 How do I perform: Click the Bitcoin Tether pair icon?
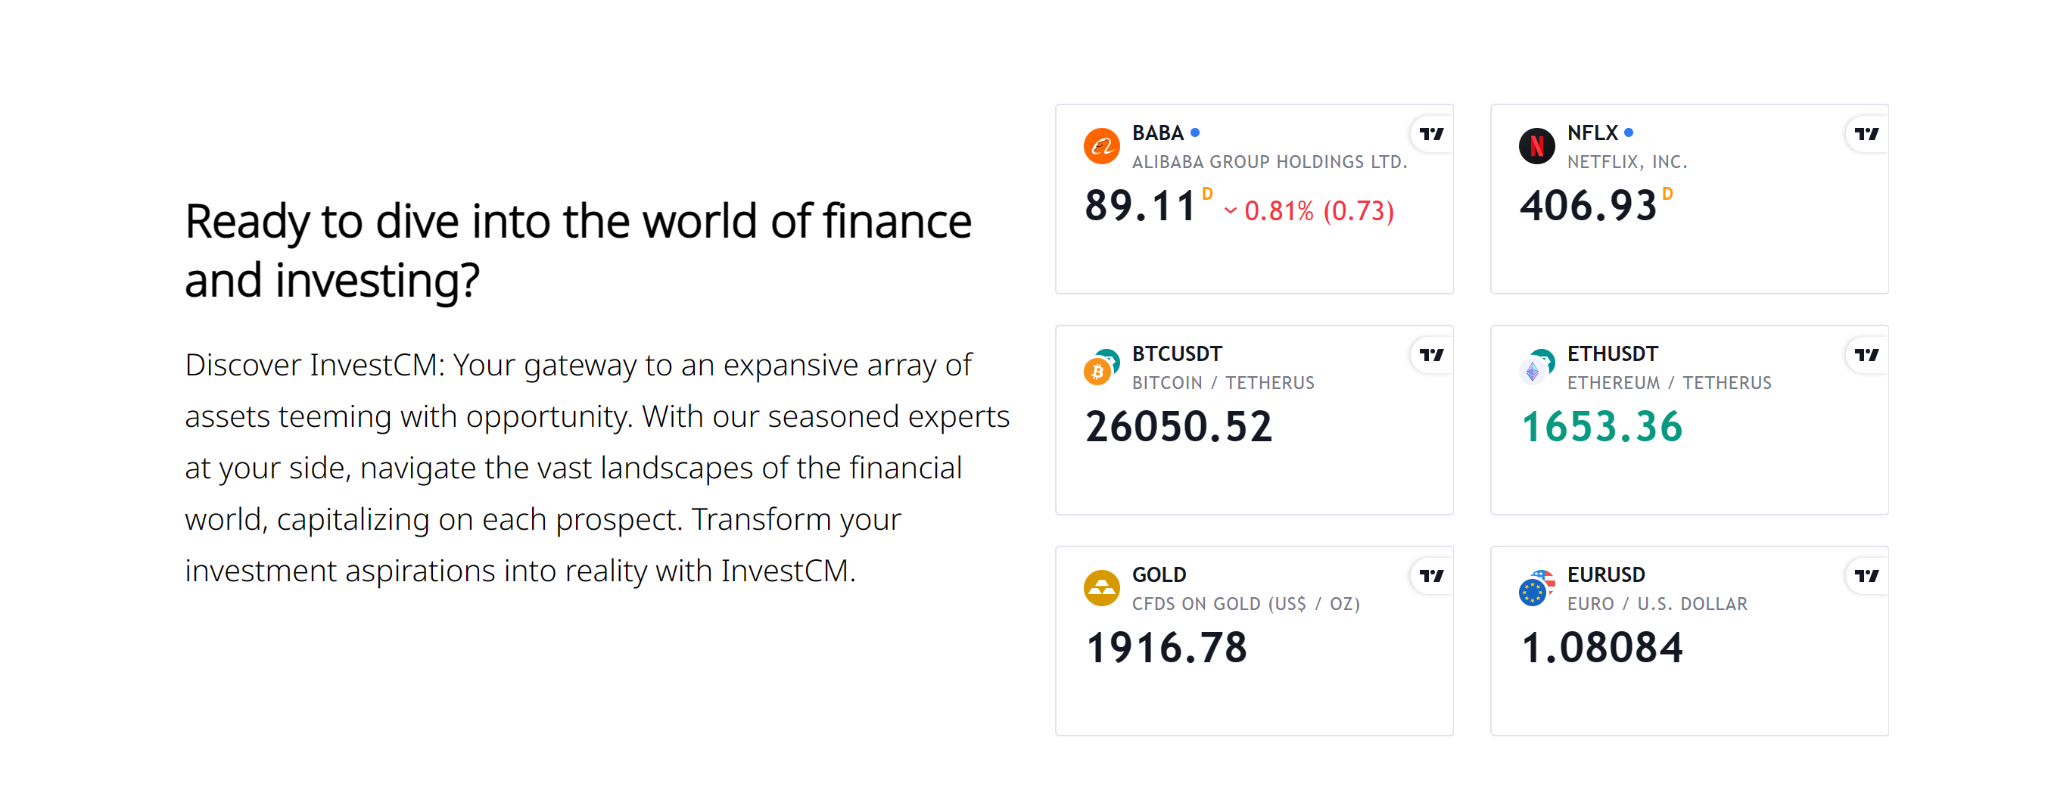coord(1102,367)
